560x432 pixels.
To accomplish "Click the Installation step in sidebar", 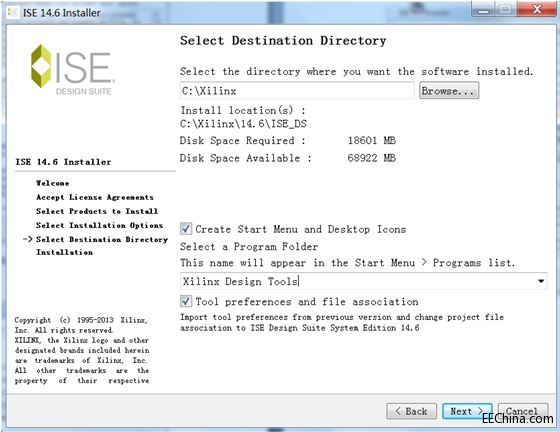I will click(x=64, y=252).
